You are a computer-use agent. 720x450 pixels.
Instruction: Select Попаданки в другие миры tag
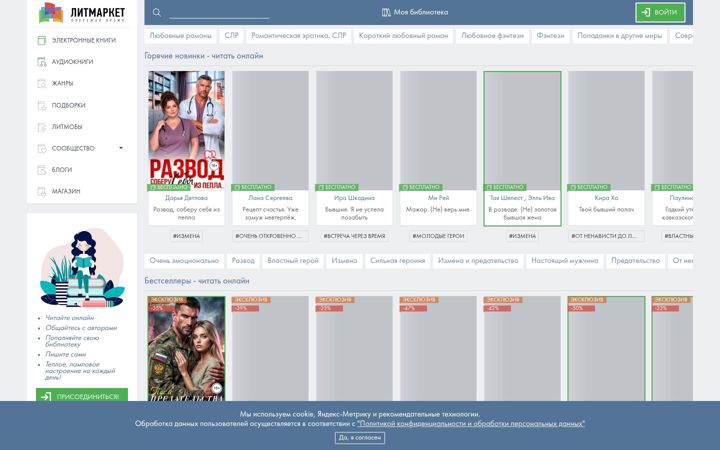click(619, 36)
